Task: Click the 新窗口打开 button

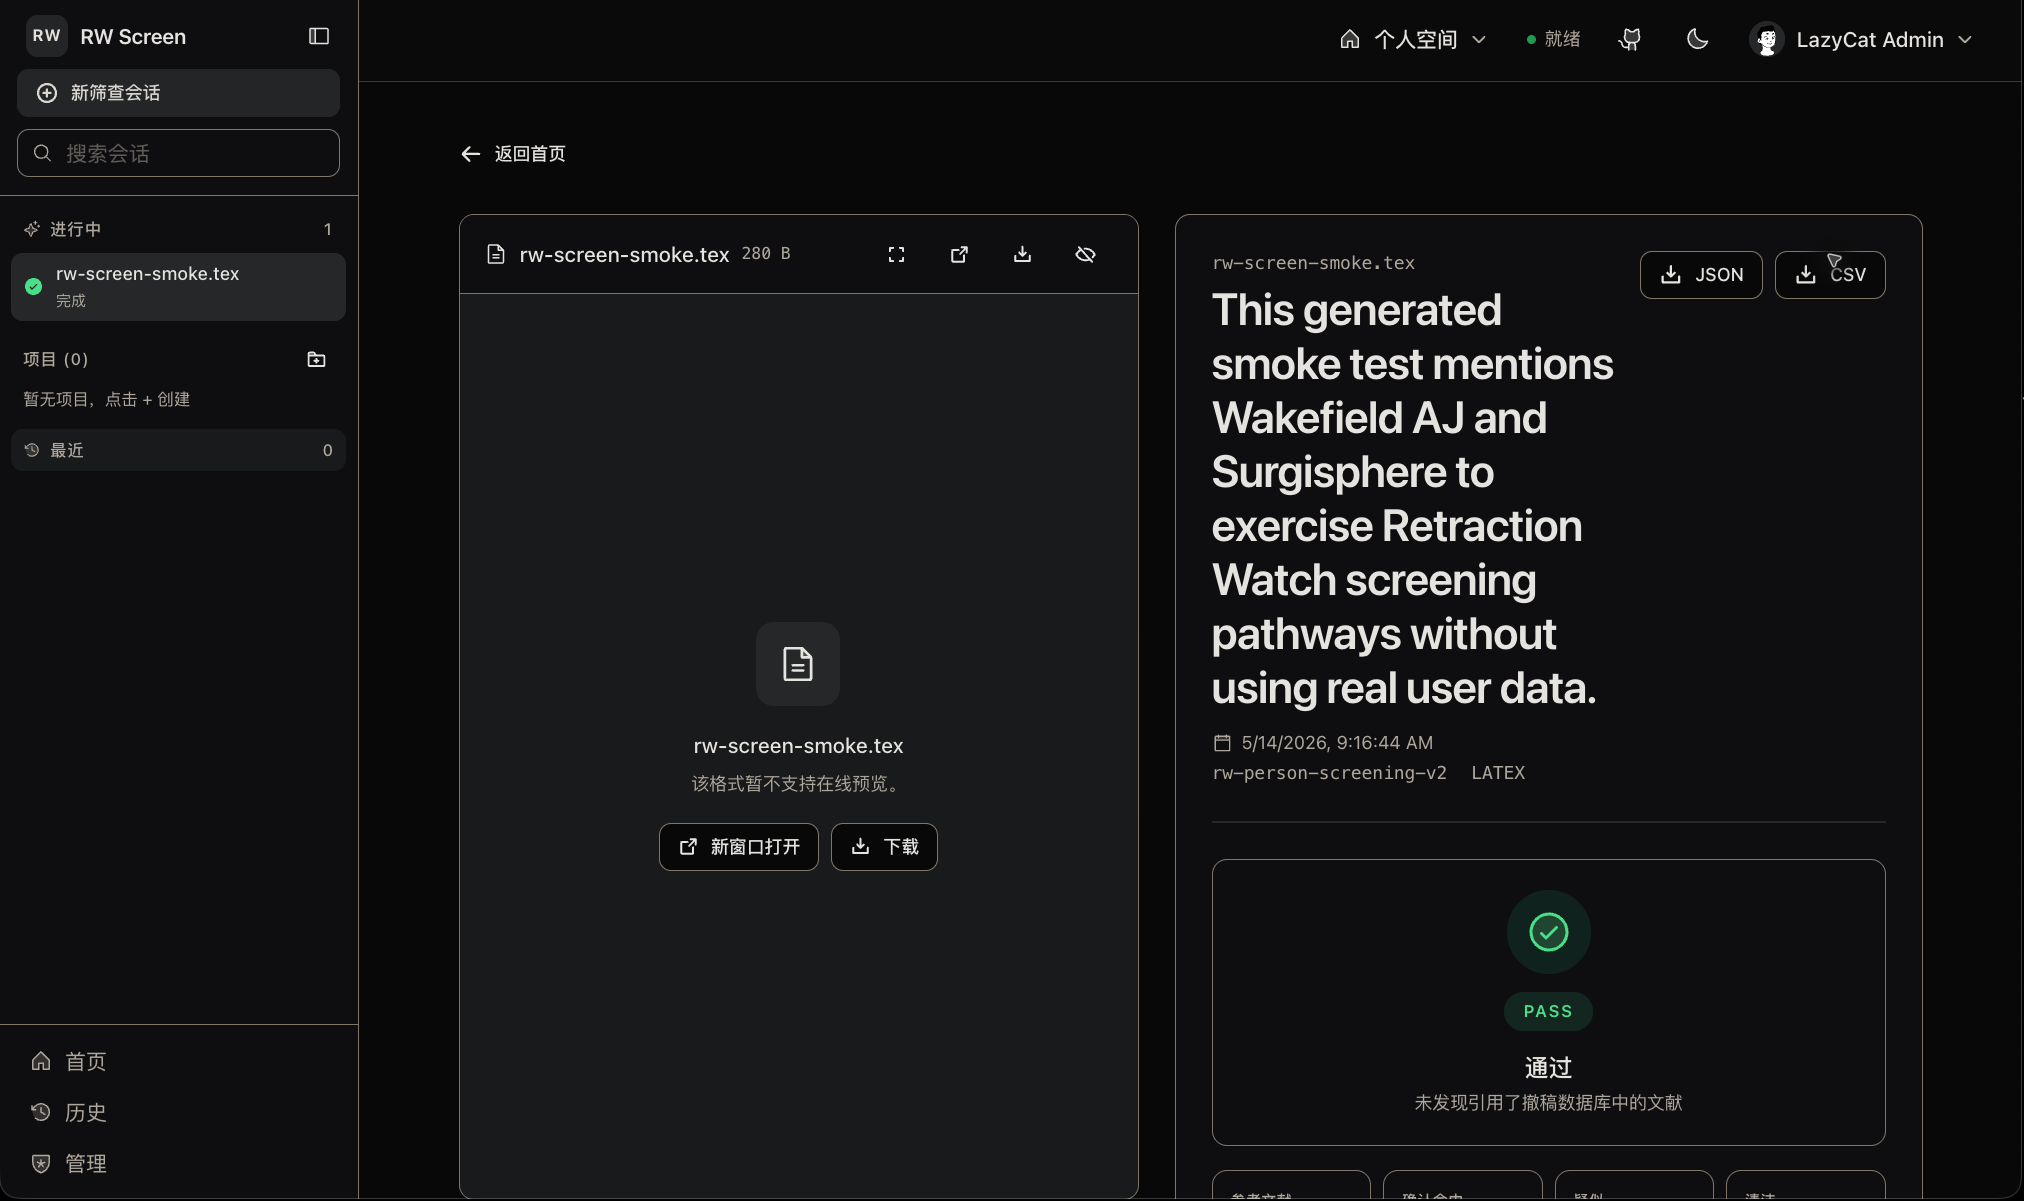Action: (739, 847)
